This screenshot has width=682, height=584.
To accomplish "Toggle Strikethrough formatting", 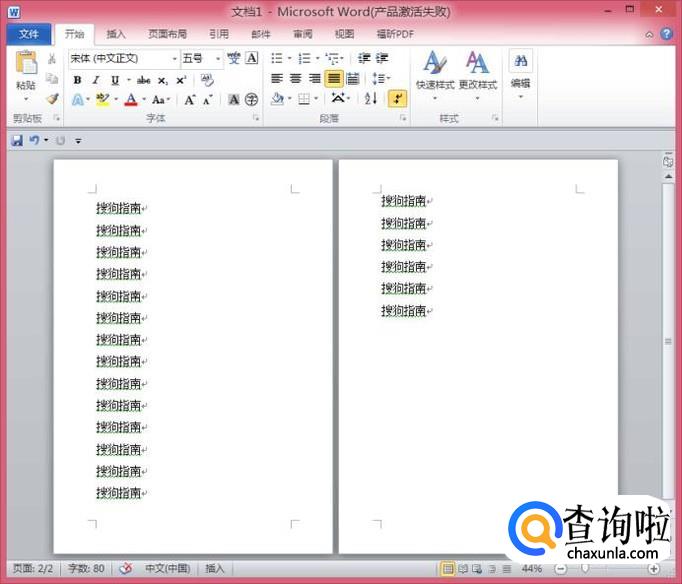I will click(x=144, y=80).
